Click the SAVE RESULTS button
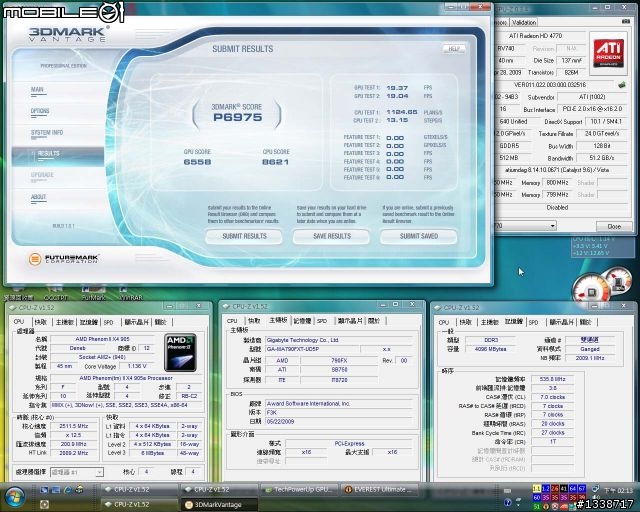Screen dimensions: 640x512 331,236
